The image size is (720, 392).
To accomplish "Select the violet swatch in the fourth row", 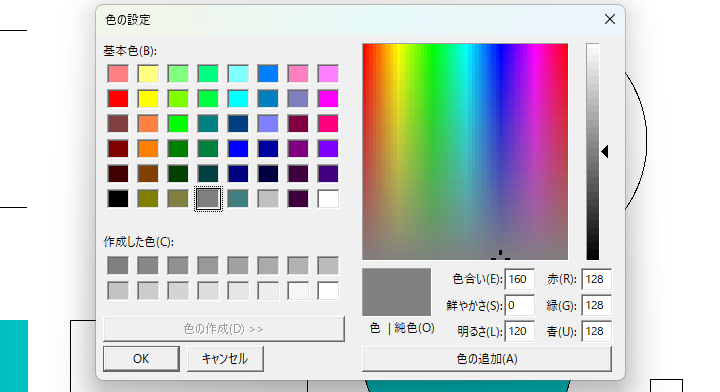I will coord(328,149).
